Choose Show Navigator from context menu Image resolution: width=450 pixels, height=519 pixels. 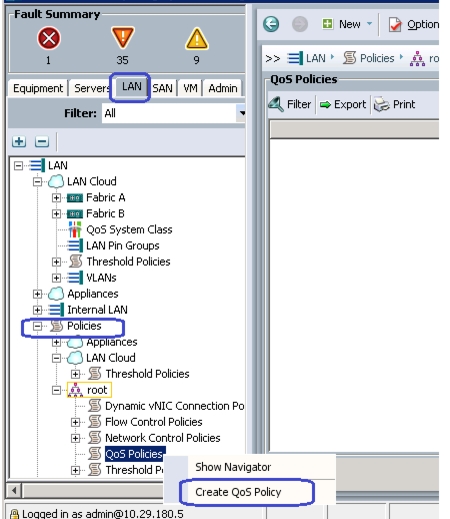pyautogui.click(x=233, y=467)
